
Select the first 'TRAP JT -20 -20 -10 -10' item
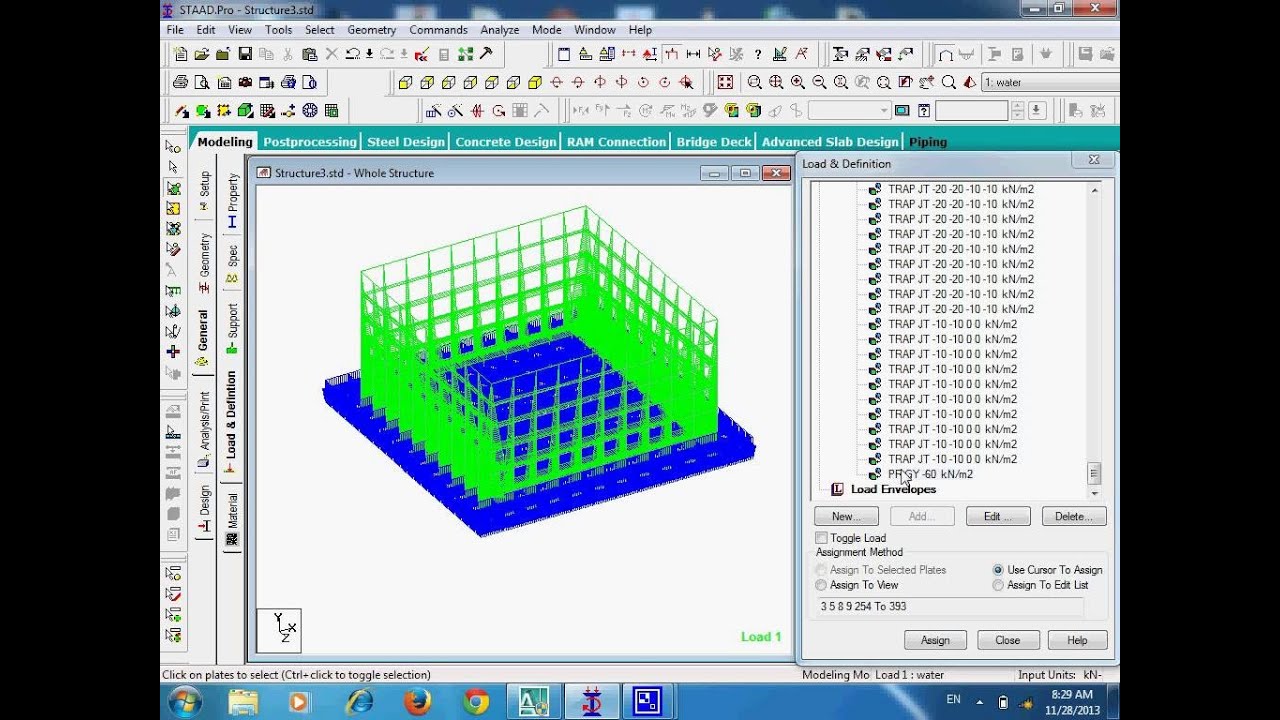pyautogui.click(x=961, y=189)
